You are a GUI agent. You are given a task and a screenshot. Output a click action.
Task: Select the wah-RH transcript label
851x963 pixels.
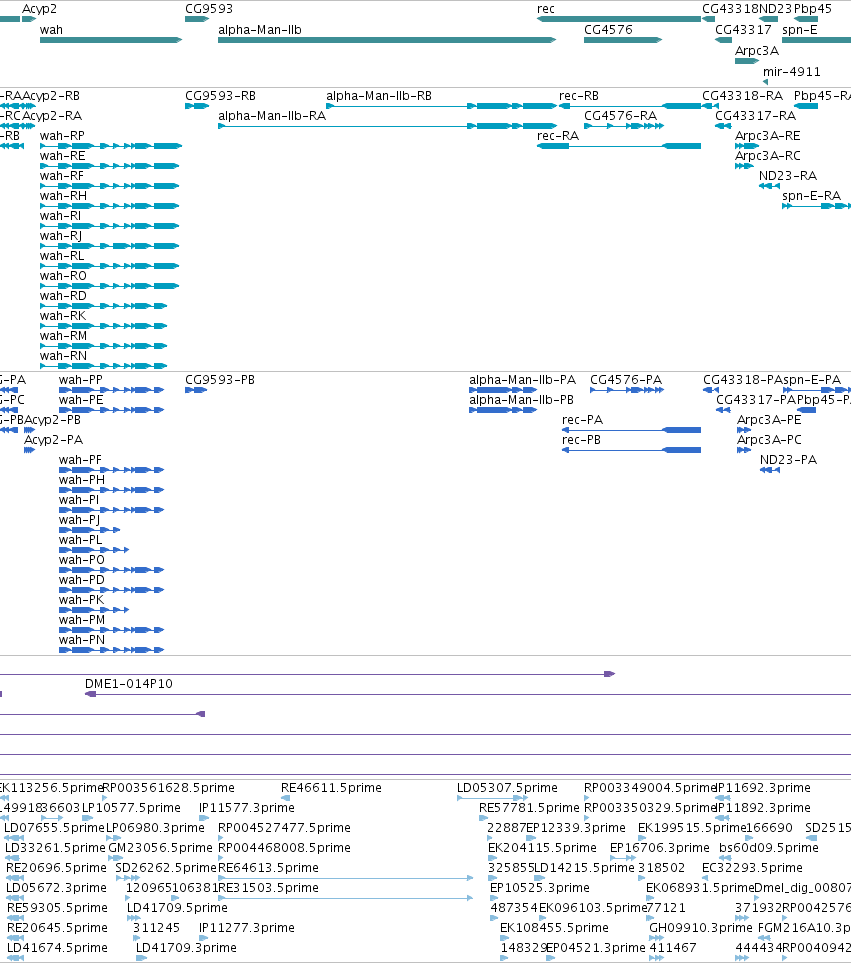click(63, 195)
